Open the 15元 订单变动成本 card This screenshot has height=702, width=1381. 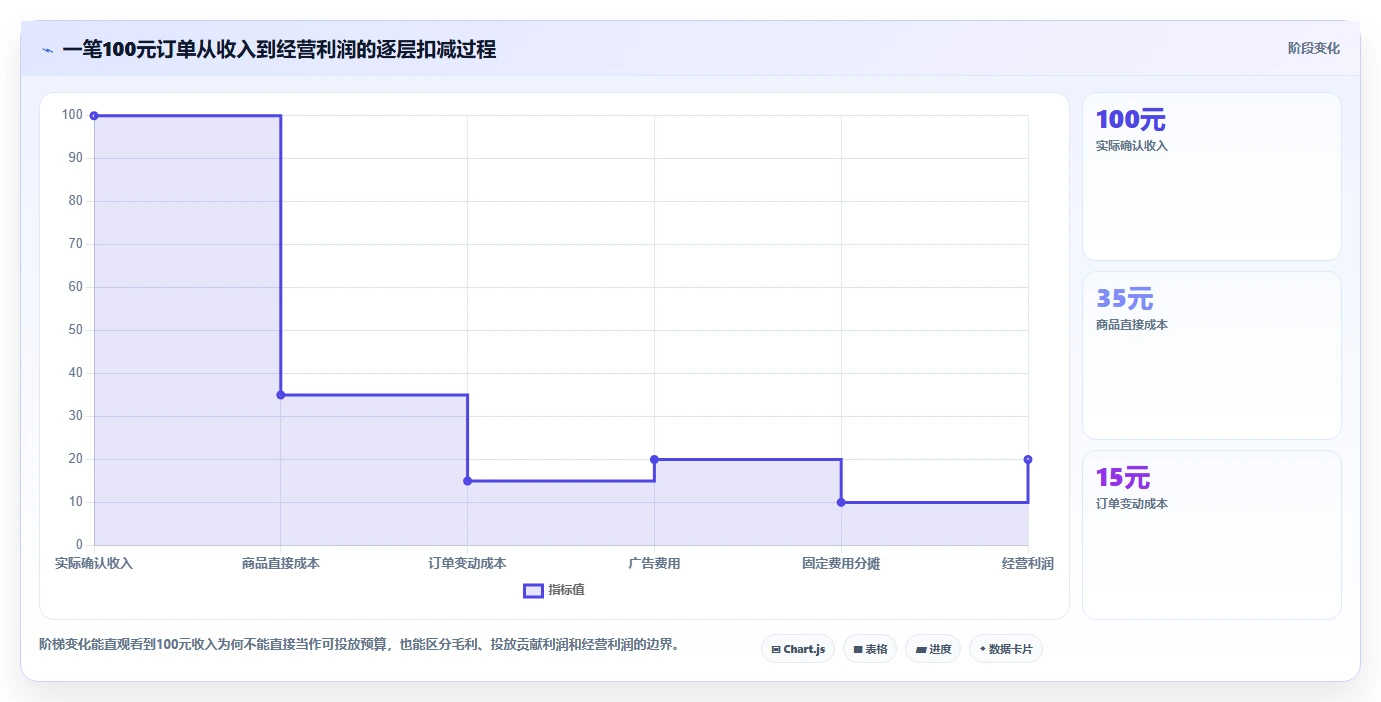pyautogui.click(x=1211, y=535)
